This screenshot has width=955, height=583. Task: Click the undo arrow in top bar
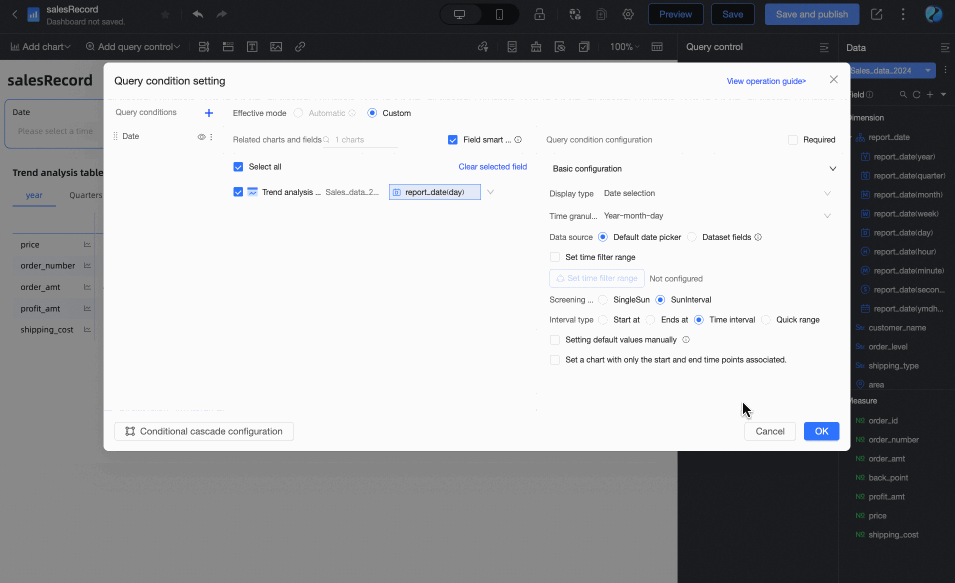coord(198,14)
